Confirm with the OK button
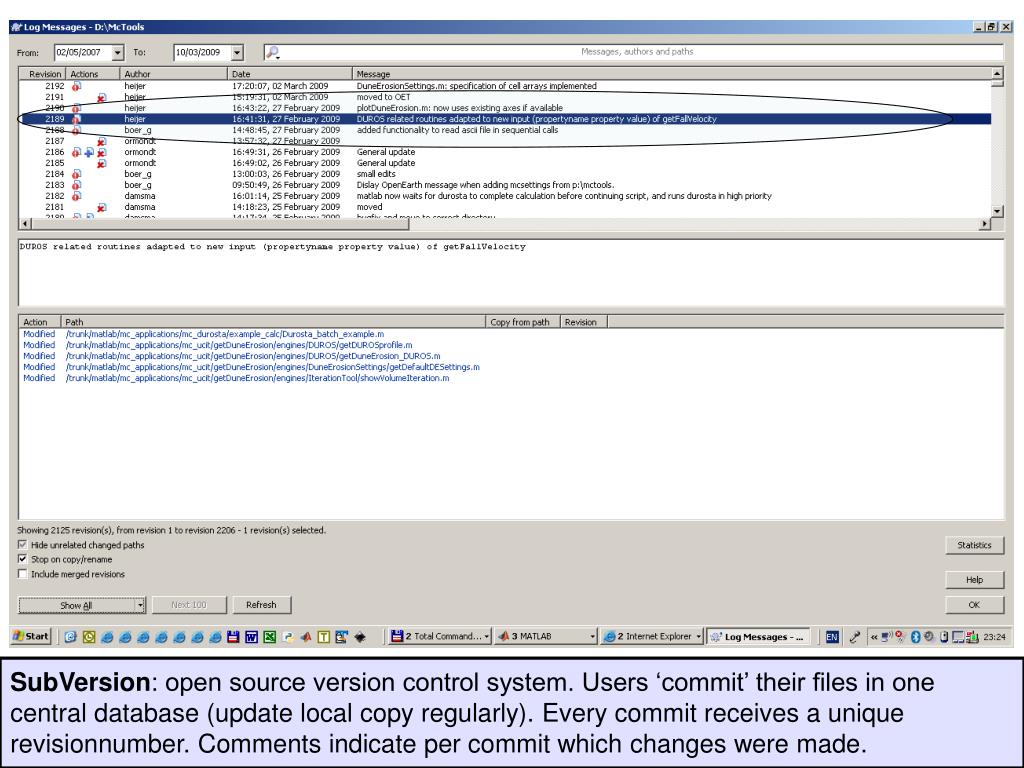The width and height of the screenshot is (1024, 768). pyautogui.click(x=974, y=605)
